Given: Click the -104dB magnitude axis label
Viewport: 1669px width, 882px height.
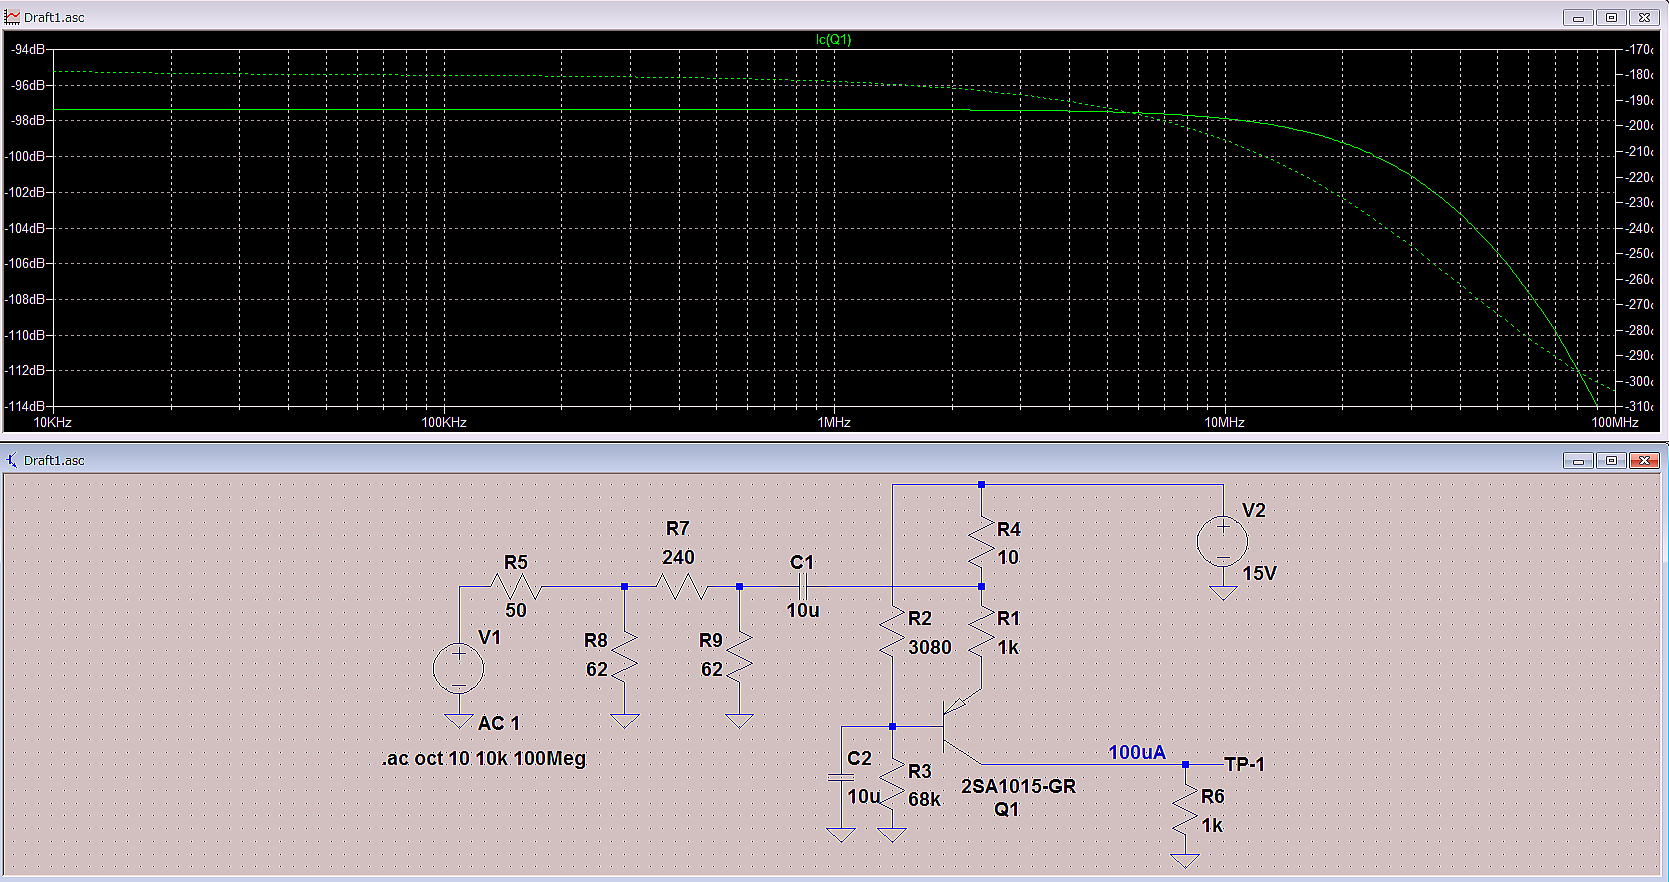Looking at the screenshot, I should (25, 228).
